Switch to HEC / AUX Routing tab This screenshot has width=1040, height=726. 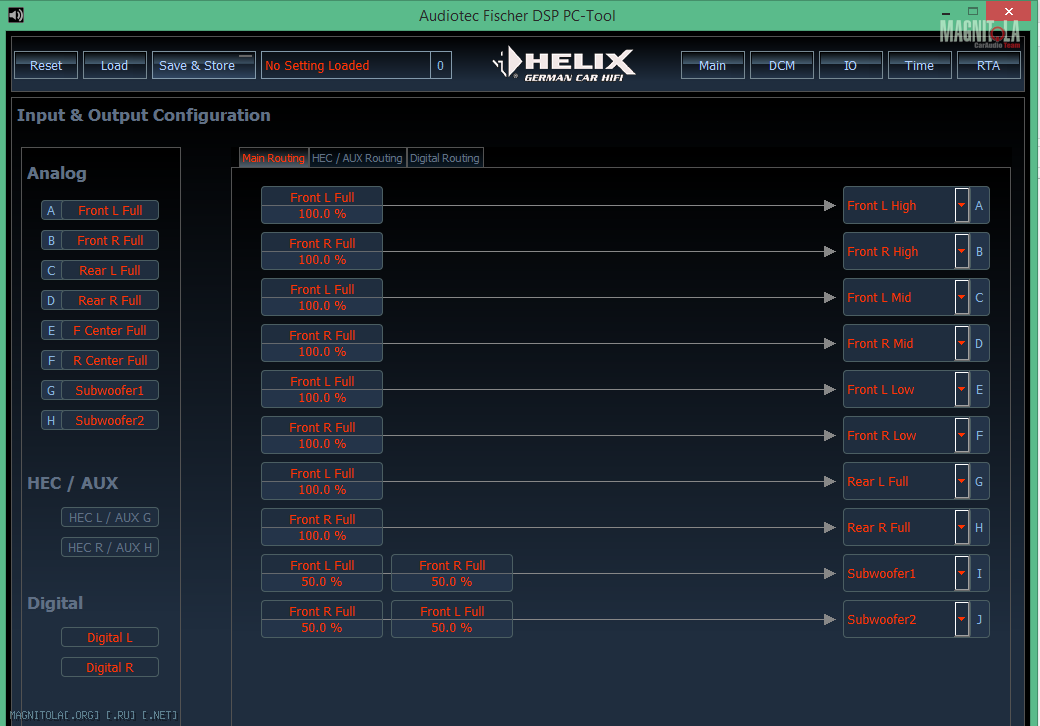(x=358, y=158)
